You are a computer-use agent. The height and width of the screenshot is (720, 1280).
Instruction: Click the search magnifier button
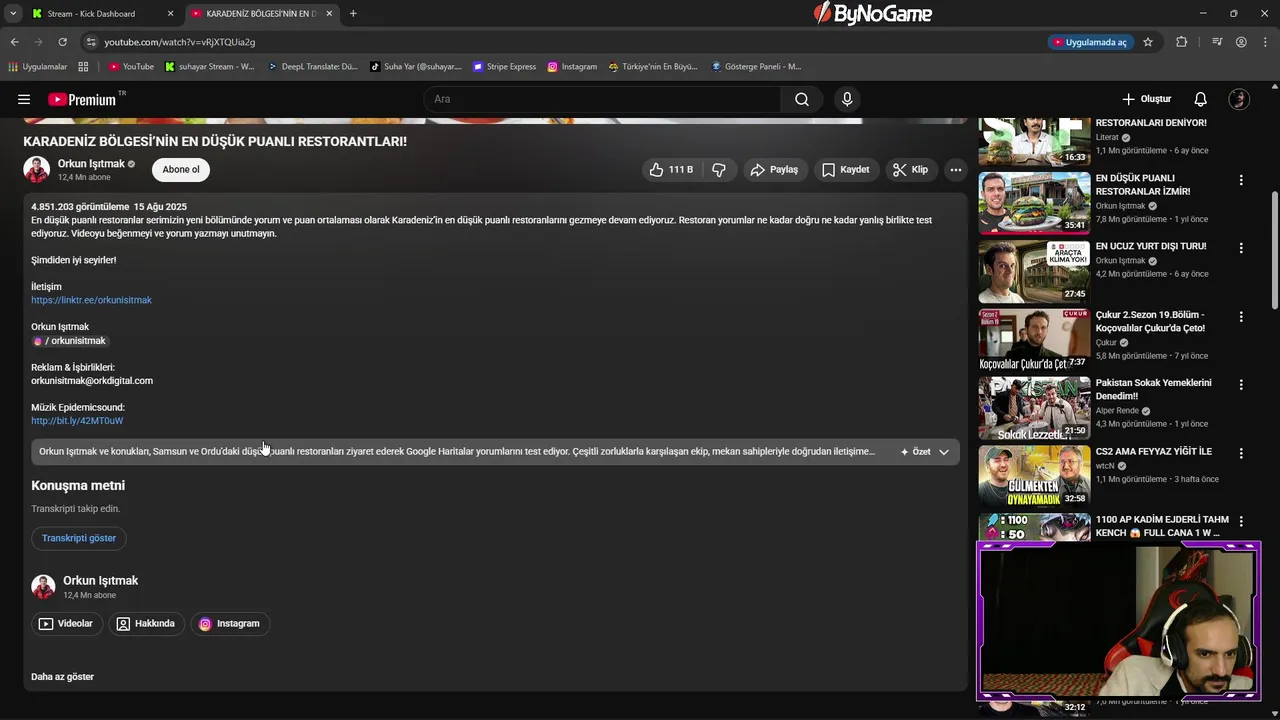click(802, 99)
